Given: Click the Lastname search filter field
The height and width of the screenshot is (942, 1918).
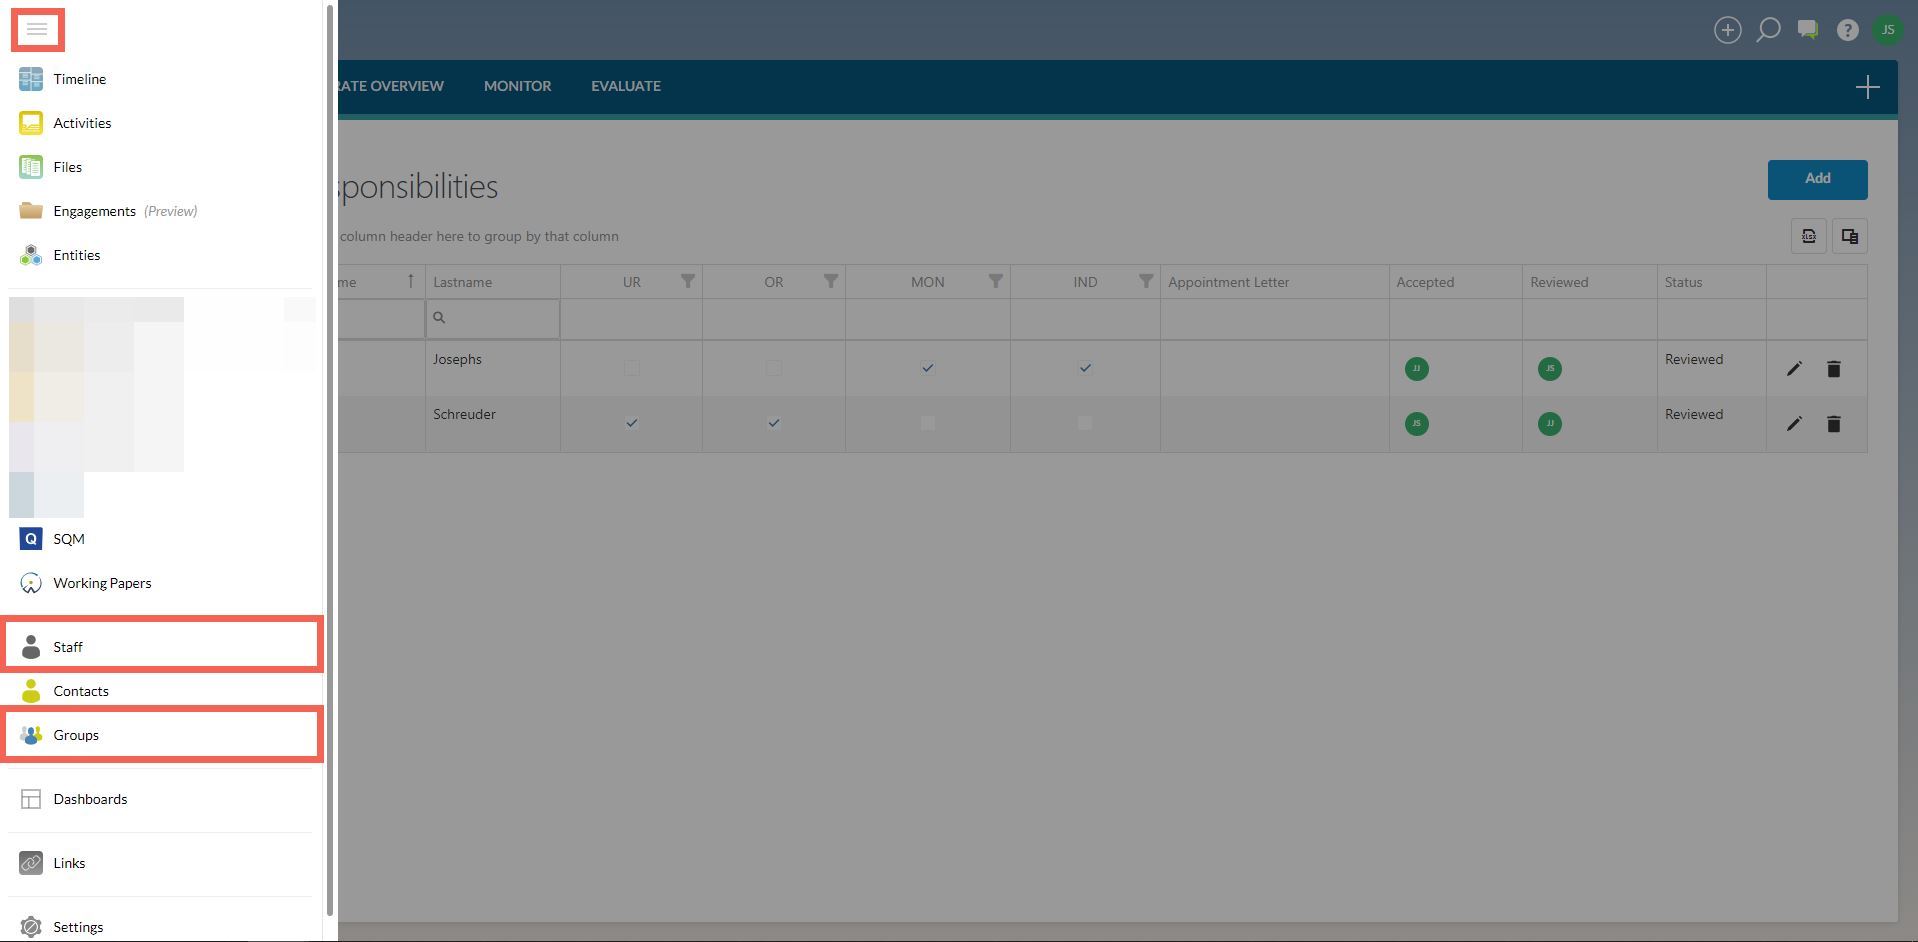Looking at the screenshot, I should click(x=492, y=318).
